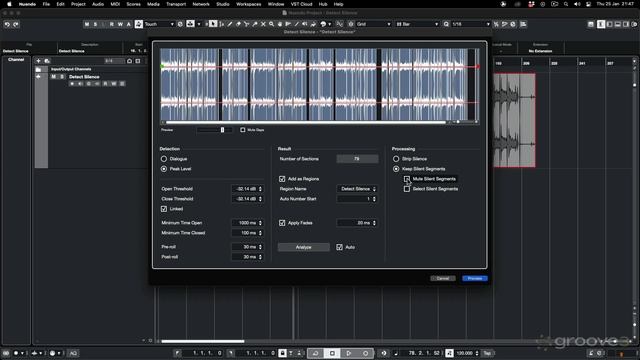Open the Project menu
The height and width of the screenshot is (360, 640).
(78, 4)
